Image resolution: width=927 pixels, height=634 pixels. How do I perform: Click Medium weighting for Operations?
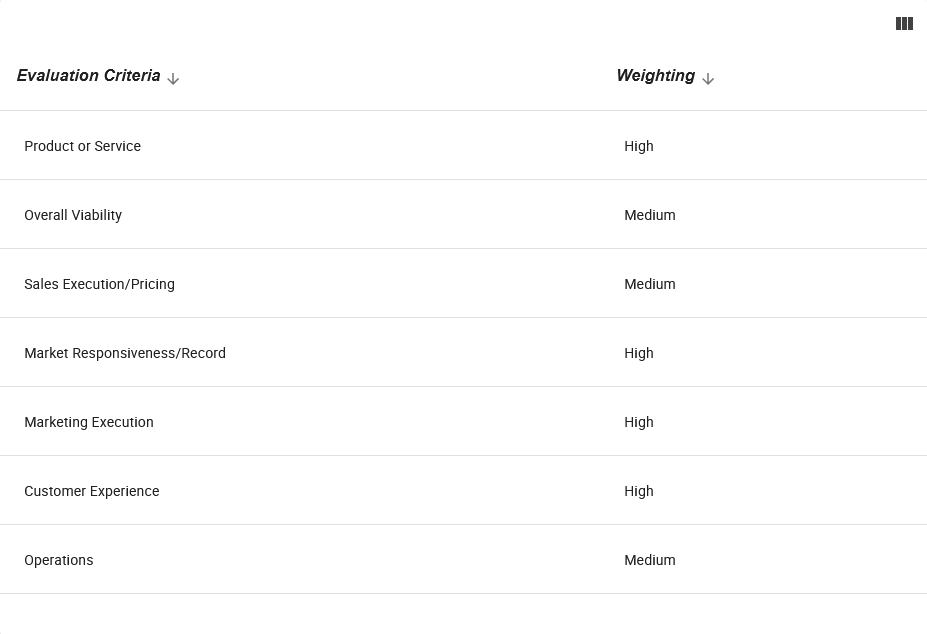650,560
